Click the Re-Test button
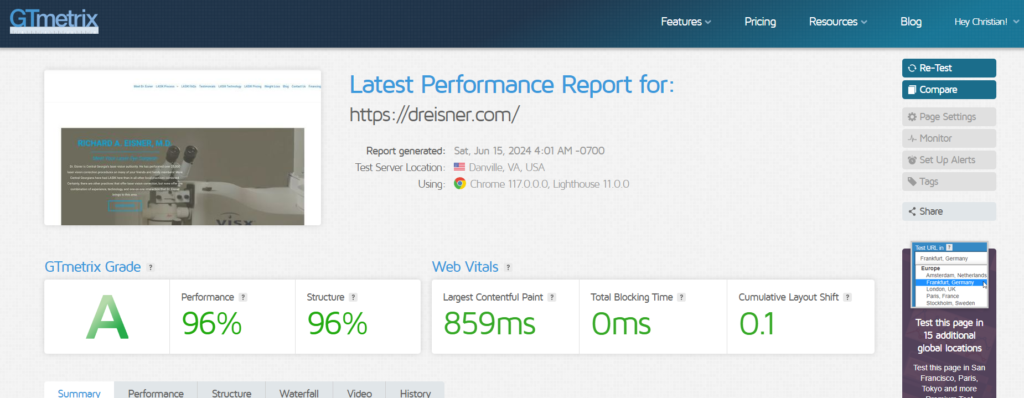 click(x=949, y=68)
